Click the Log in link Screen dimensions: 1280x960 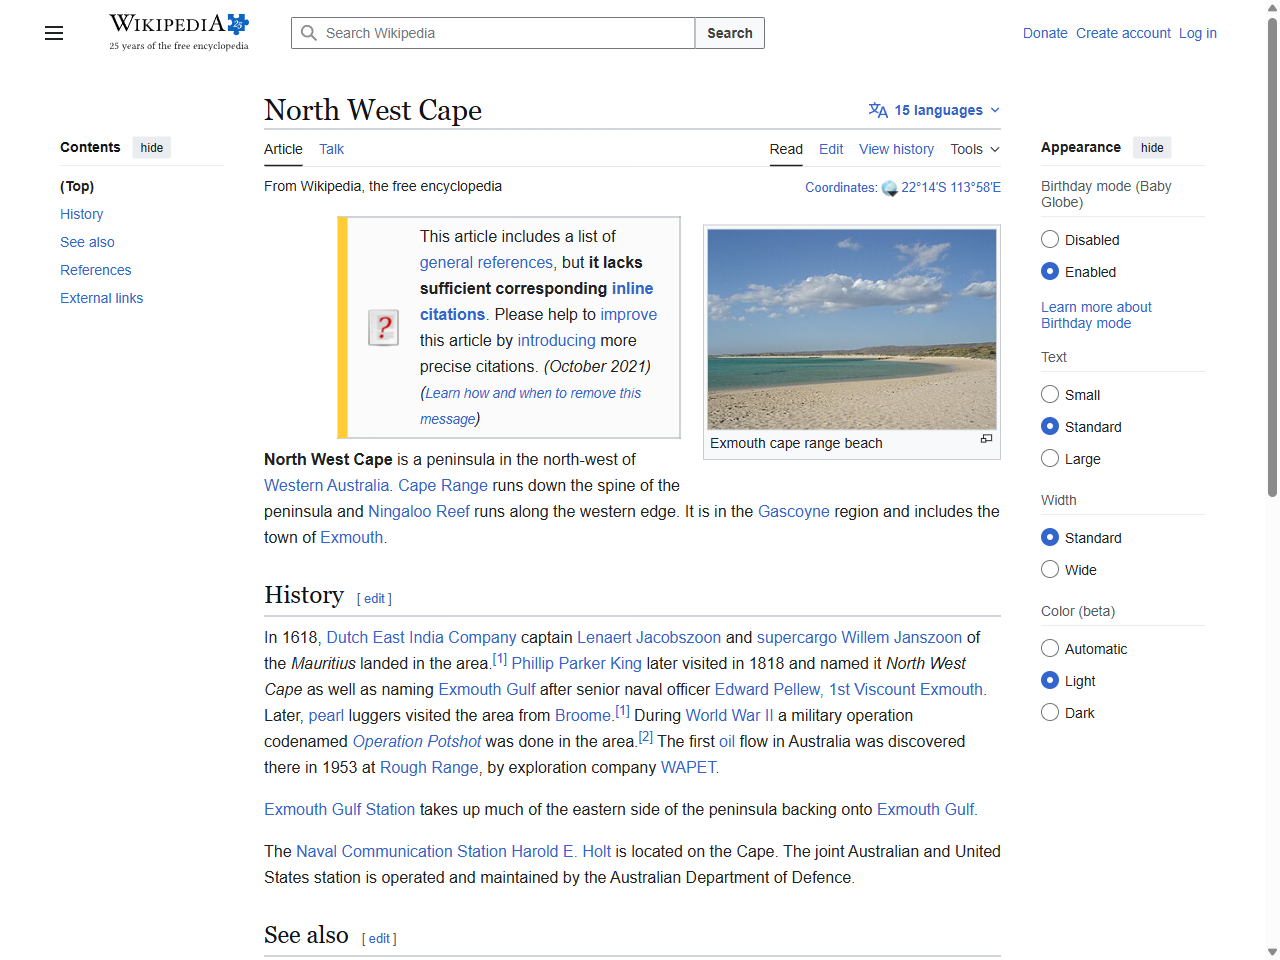pos(1198,33)
